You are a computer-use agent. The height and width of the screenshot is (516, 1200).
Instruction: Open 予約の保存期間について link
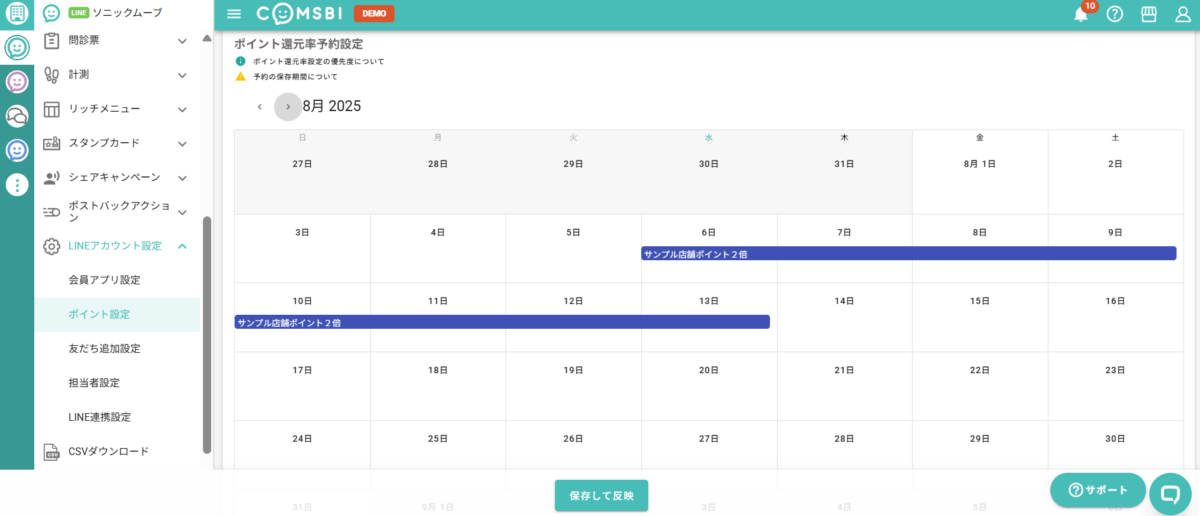(295, 76)
